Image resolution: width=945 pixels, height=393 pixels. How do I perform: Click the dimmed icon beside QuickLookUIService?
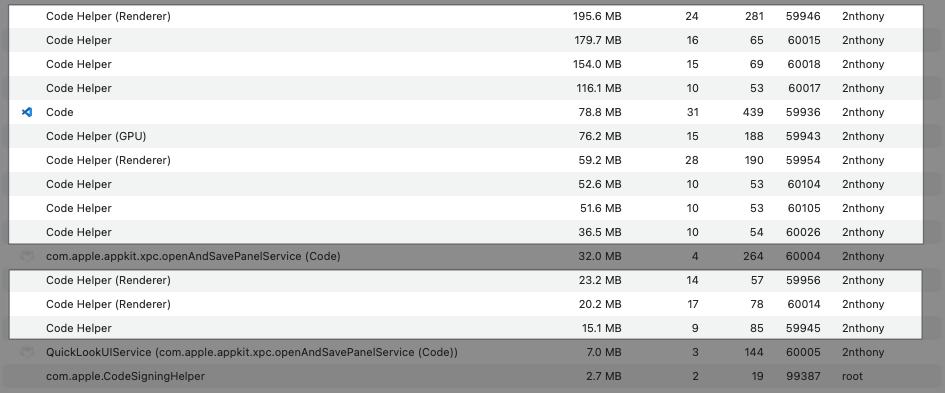(27, 352)
